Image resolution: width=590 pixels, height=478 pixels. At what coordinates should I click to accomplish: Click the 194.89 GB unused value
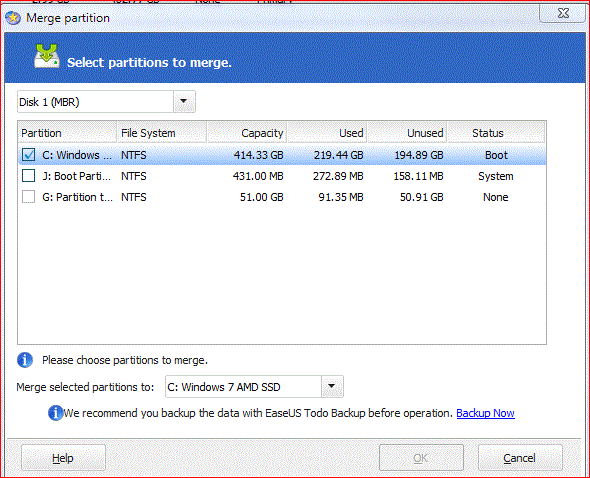(x=419, y=155)
